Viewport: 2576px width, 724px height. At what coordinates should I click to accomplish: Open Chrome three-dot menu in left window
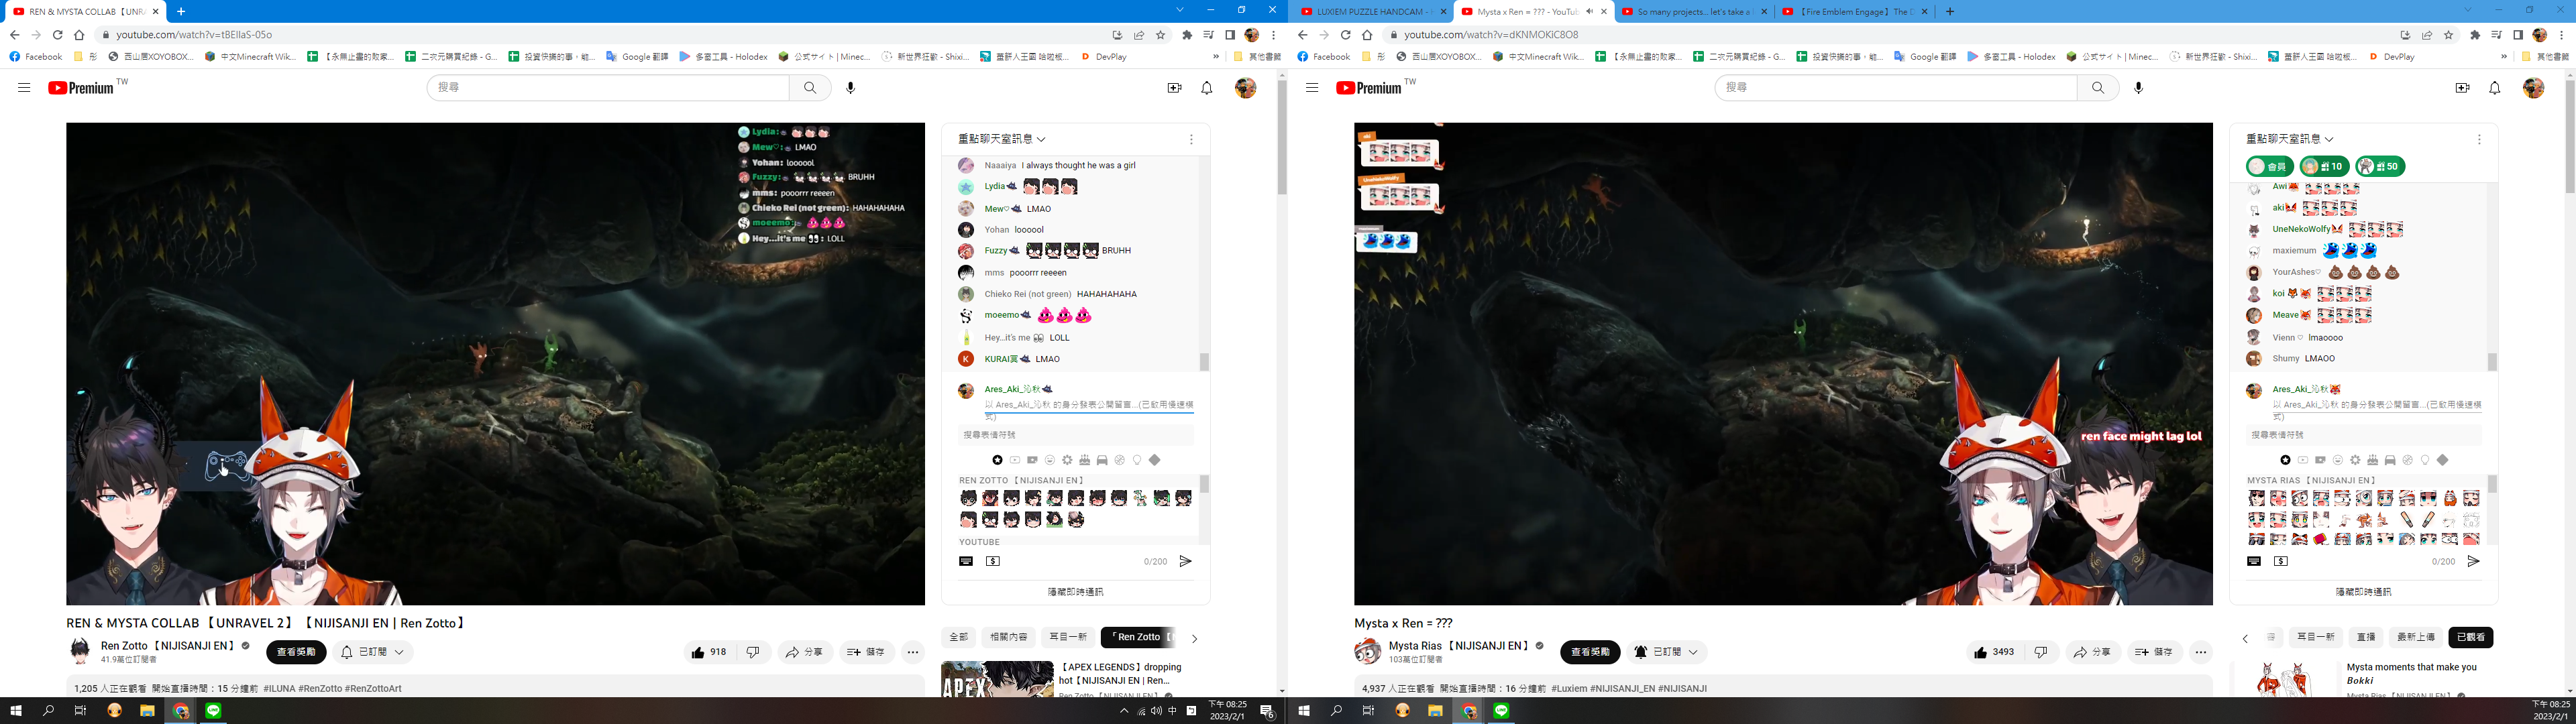pos(1273,35)
